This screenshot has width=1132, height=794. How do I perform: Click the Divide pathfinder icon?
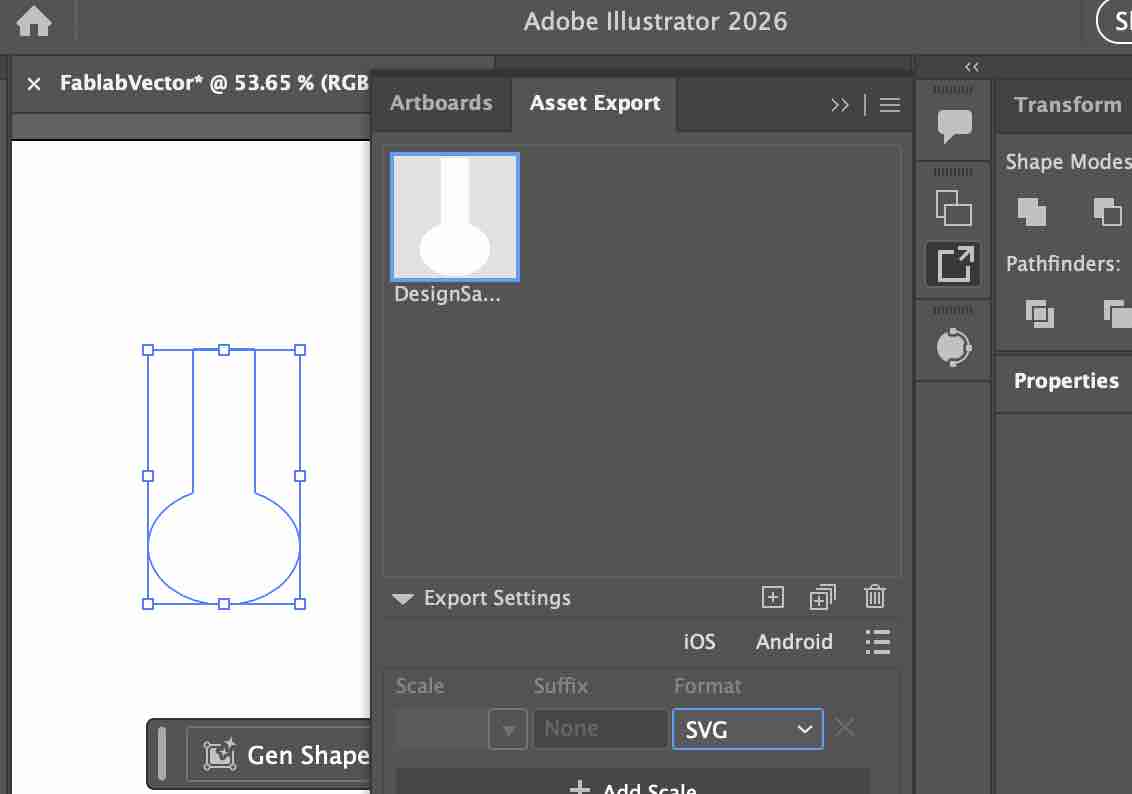[1040, 313]
